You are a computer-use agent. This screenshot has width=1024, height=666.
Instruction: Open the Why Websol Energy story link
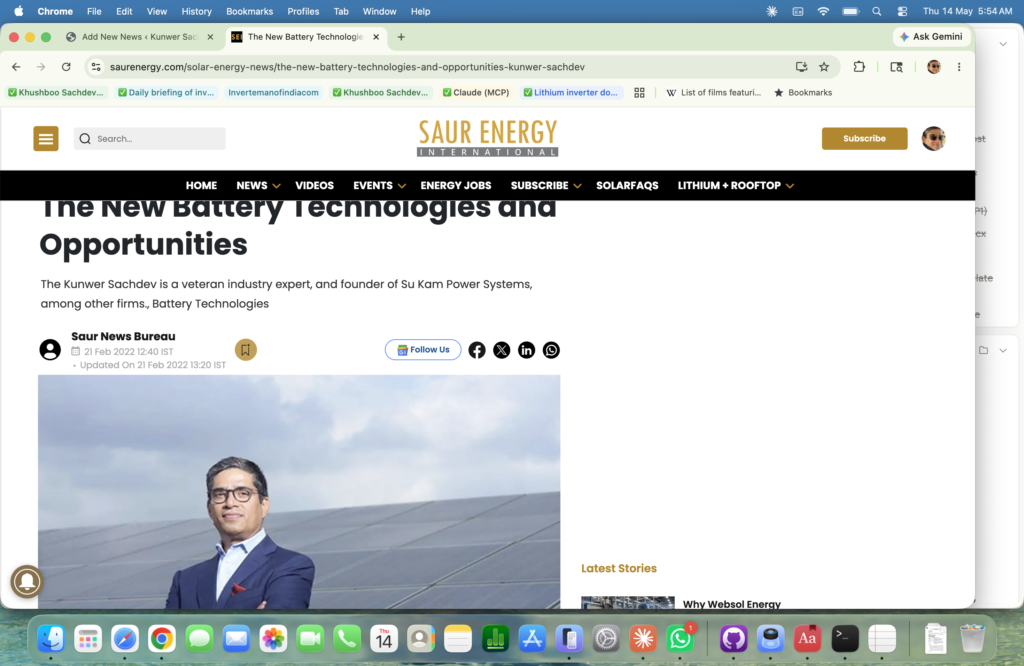click(x=731, y=604)
